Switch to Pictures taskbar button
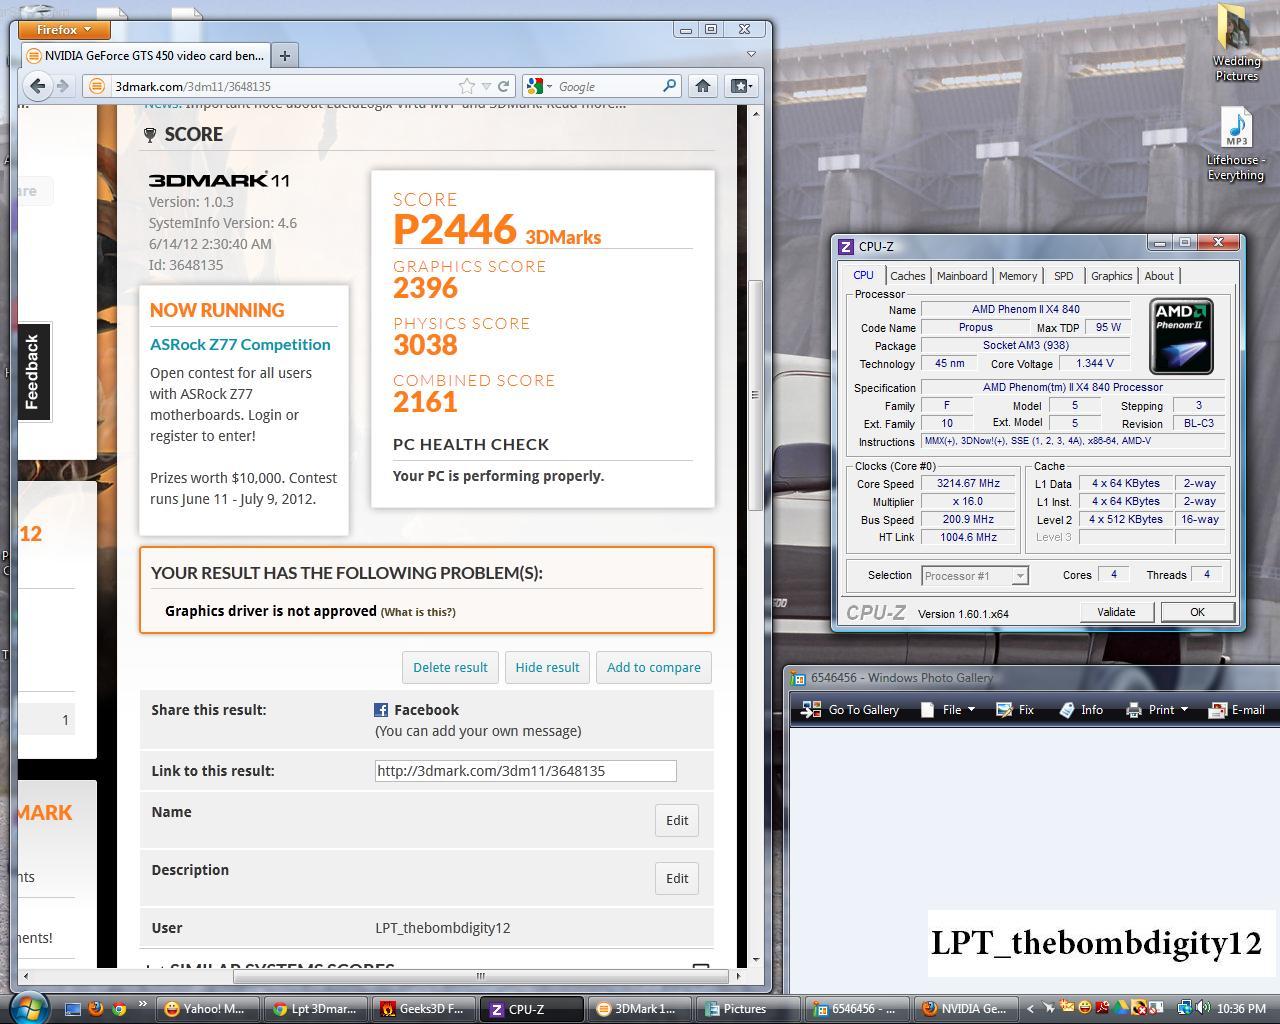The height and width of the screenshot is (1024, 1280). tap(748, 1009)
